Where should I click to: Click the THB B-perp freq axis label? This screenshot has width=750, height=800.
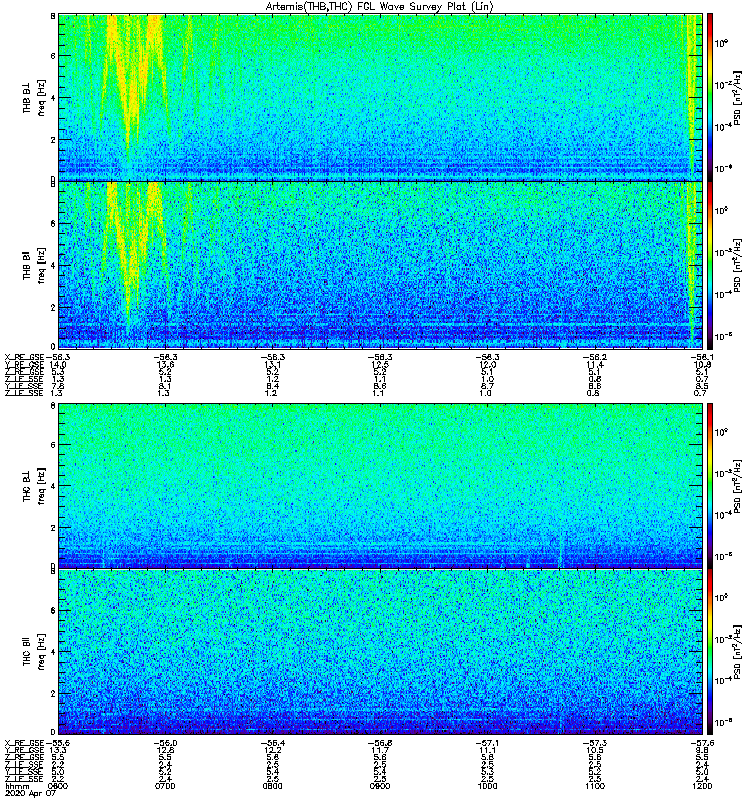tap(34, 97)
